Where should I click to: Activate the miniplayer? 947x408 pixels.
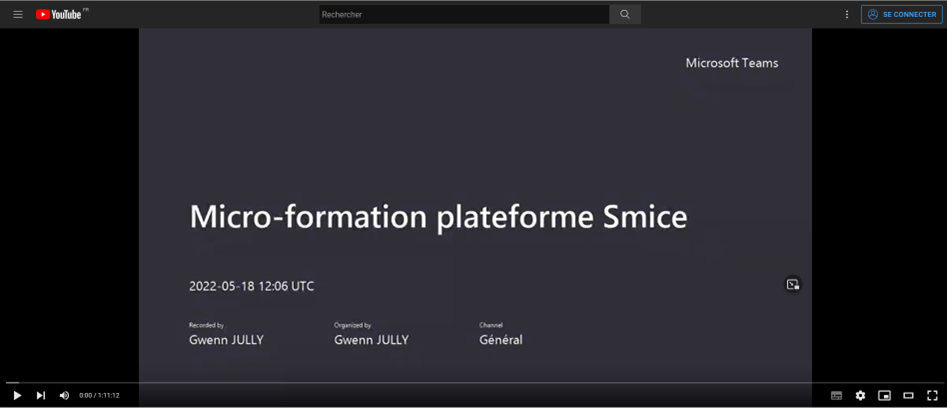click(x=884, y=396)
